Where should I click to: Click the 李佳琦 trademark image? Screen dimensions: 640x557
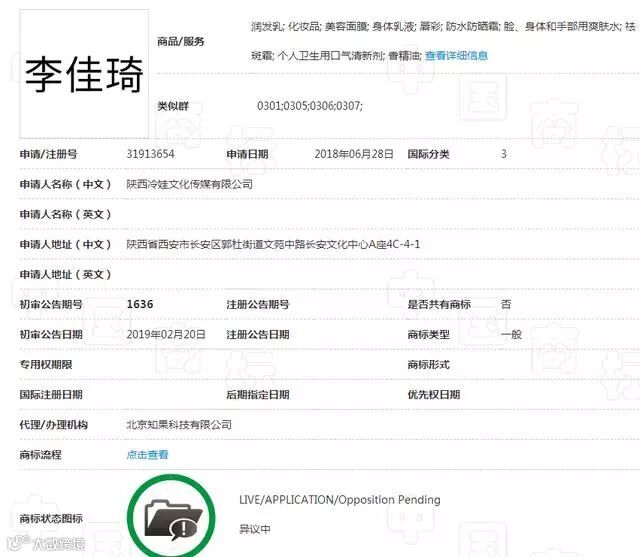84,74
